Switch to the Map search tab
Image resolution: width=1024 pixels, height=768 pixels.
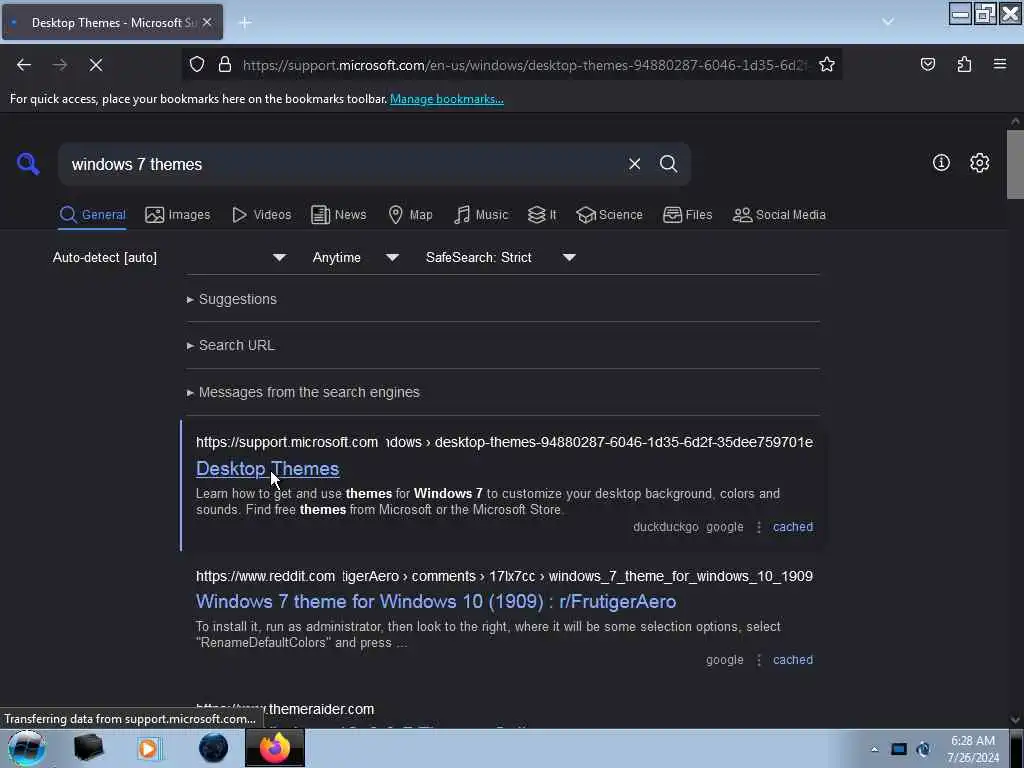411,215
